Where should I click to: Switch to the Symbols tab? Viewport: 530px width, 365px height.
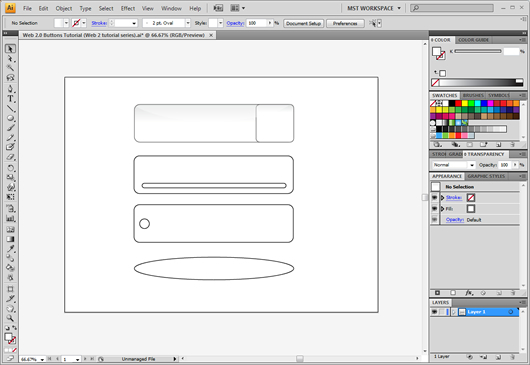click(x=499, y=95)
